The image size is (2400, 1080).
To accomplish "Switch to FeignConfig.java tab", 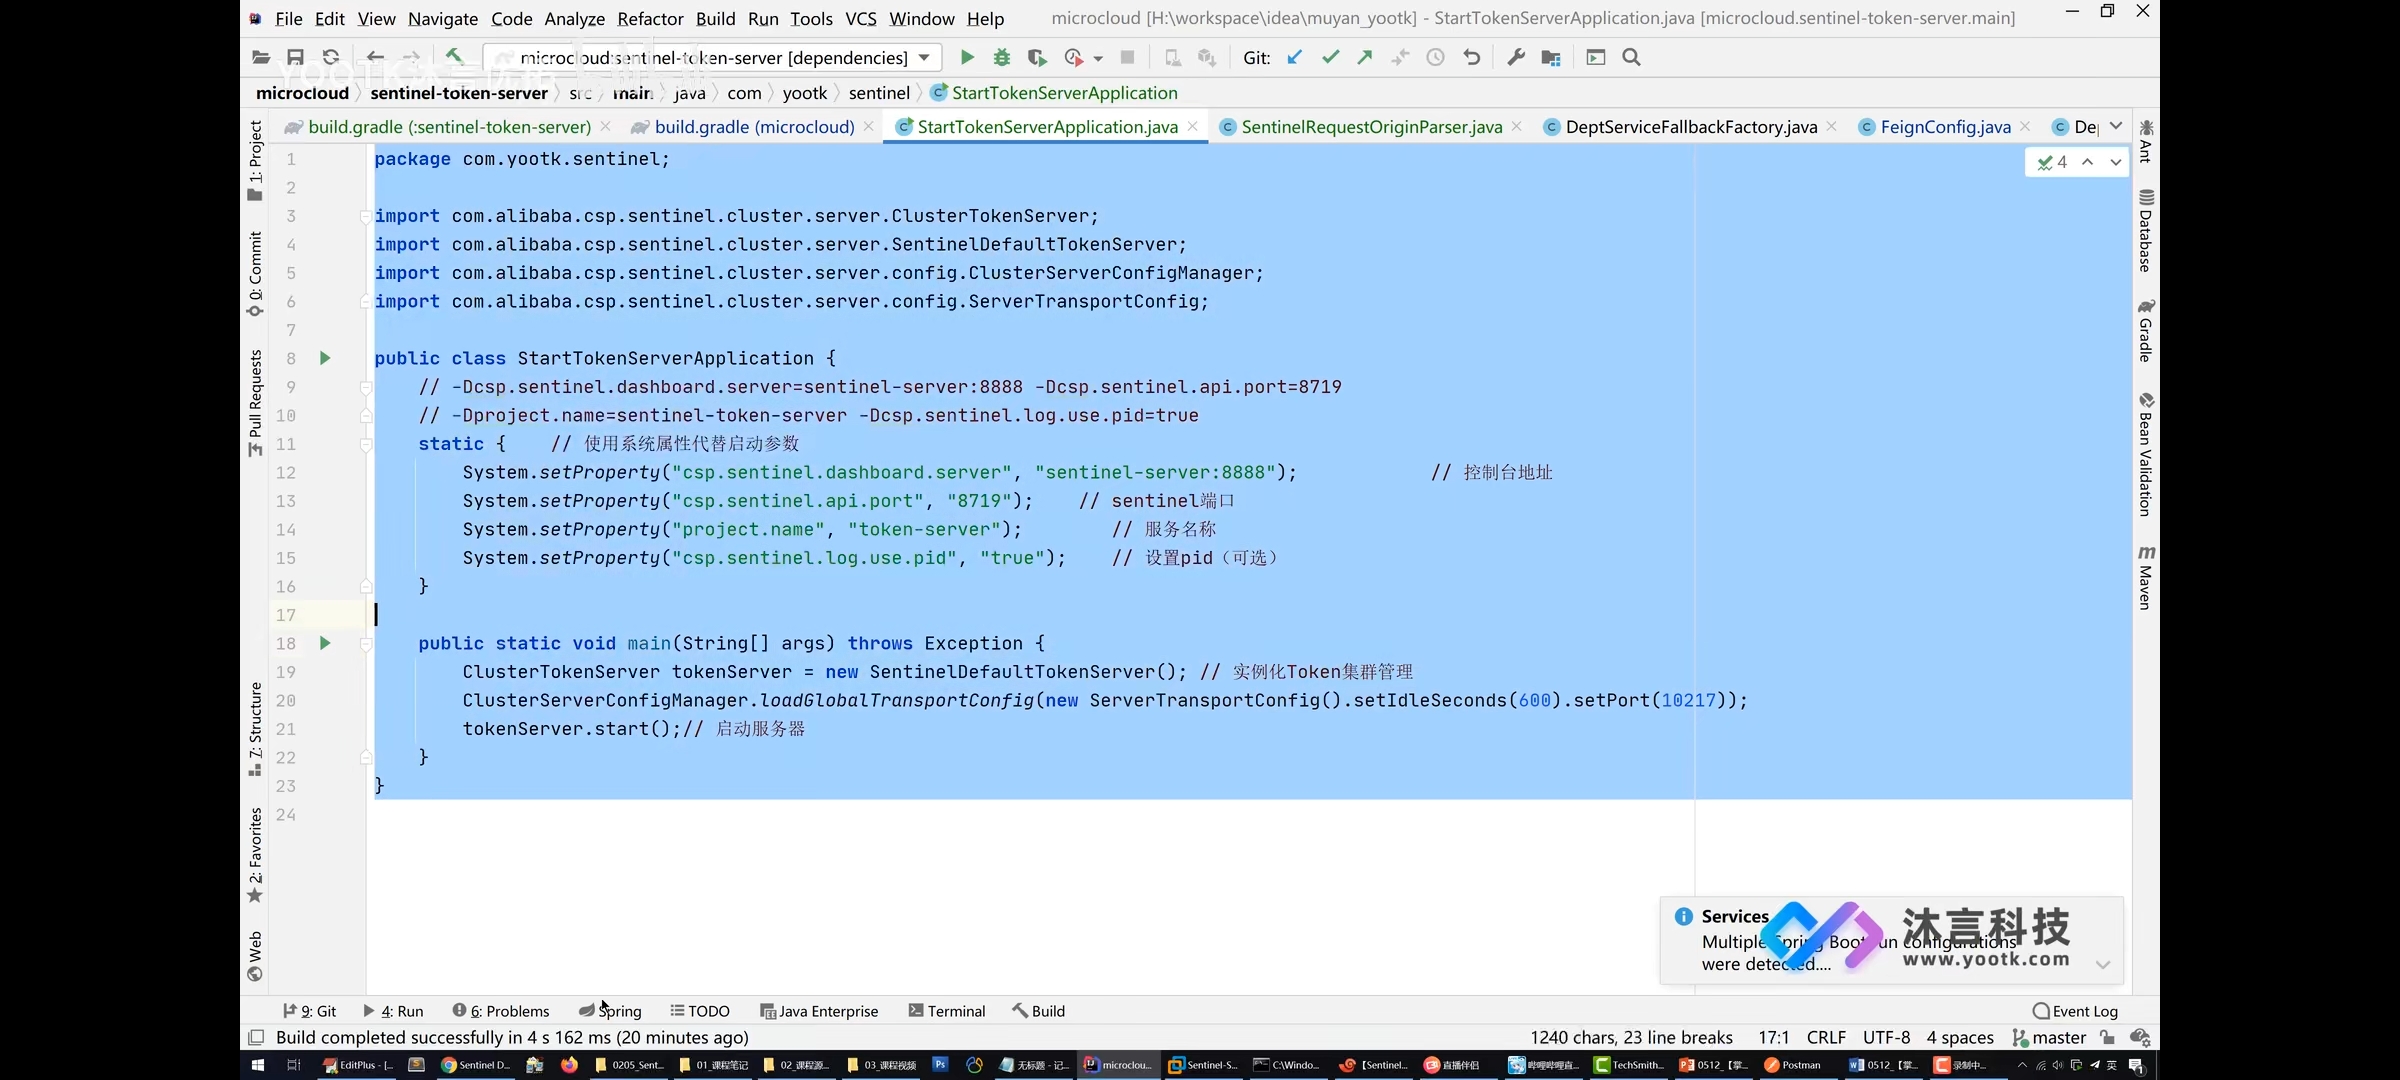I will pos(1945,127).
